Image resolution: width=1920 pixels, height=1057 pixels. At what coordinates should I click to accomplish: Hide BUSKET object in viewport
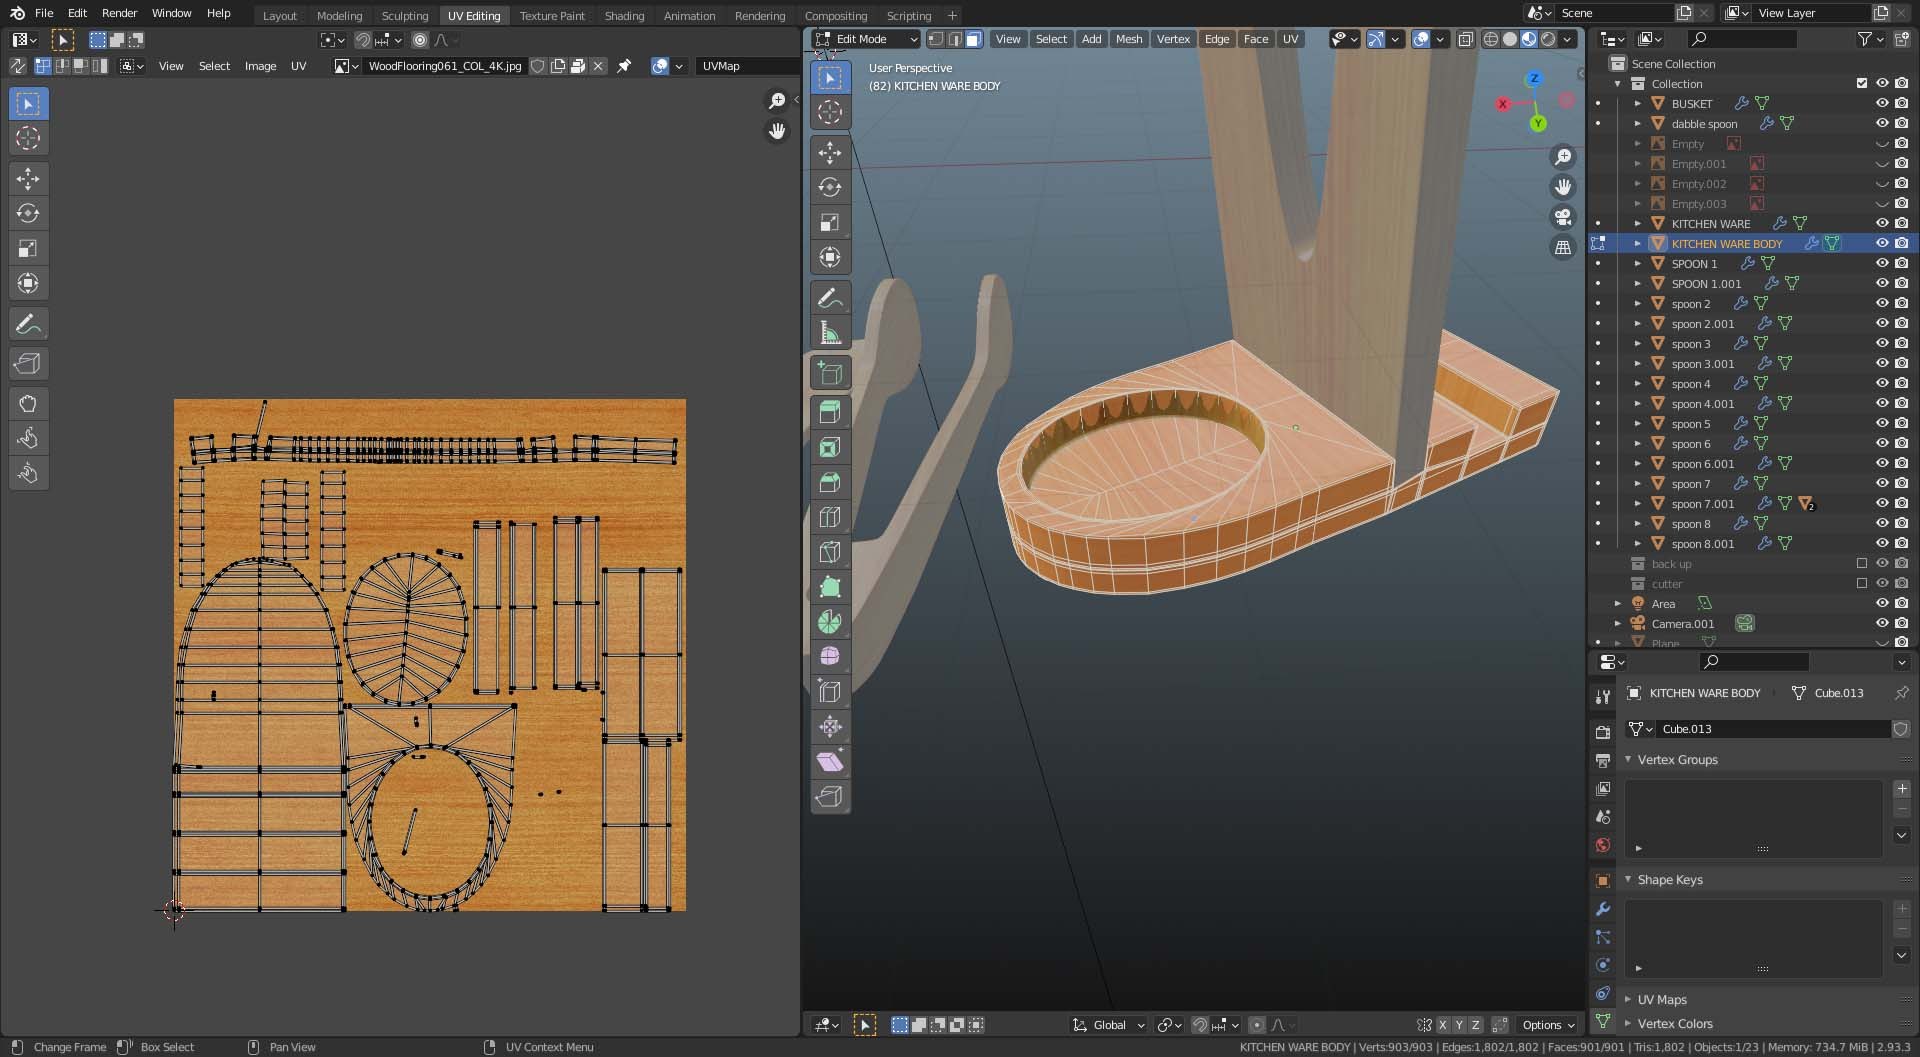tap(1881, 103)
